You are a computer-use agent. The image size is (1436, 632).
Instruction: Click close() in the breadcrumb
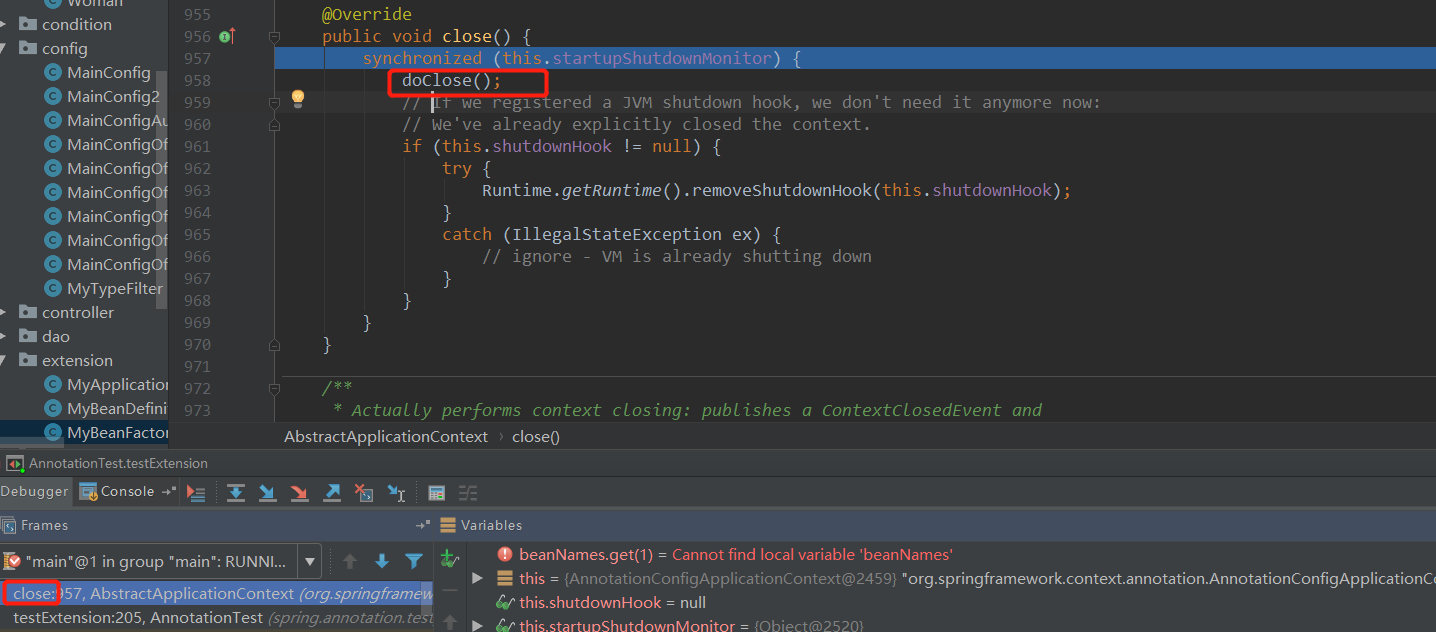pos(536,436)
